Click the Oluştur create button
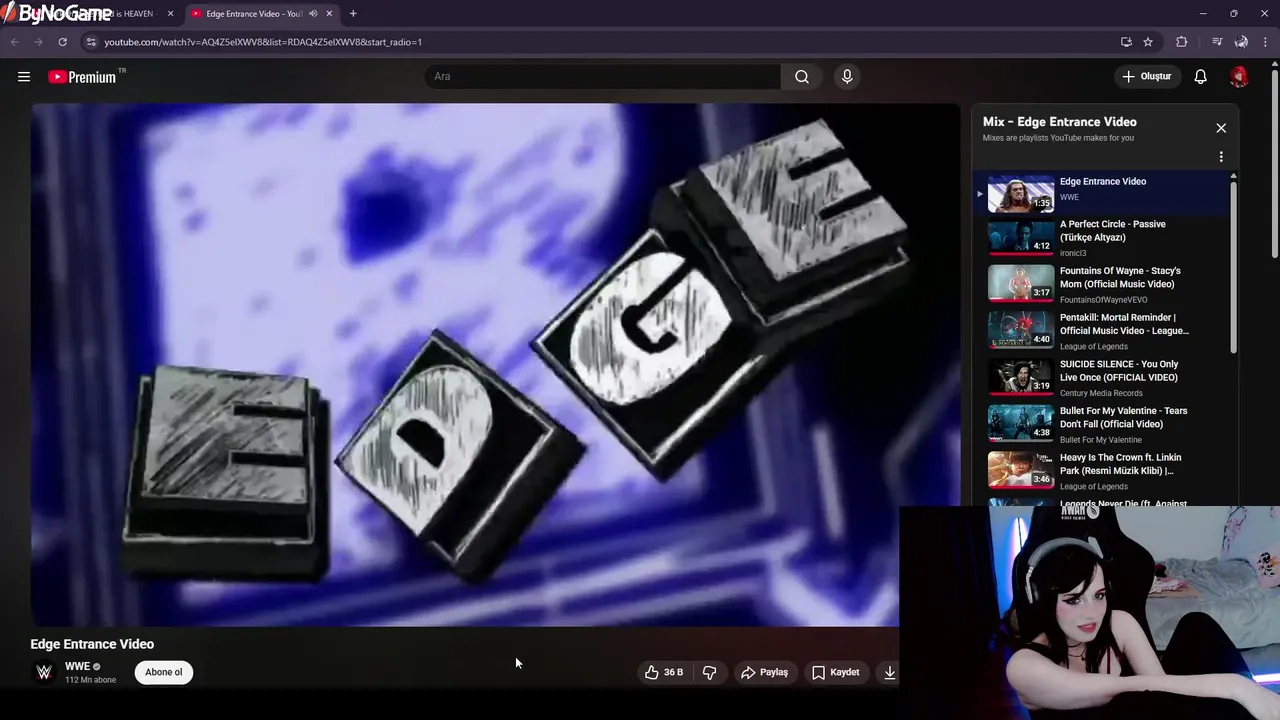The image size is (1280, 720). pos(1146,77)
